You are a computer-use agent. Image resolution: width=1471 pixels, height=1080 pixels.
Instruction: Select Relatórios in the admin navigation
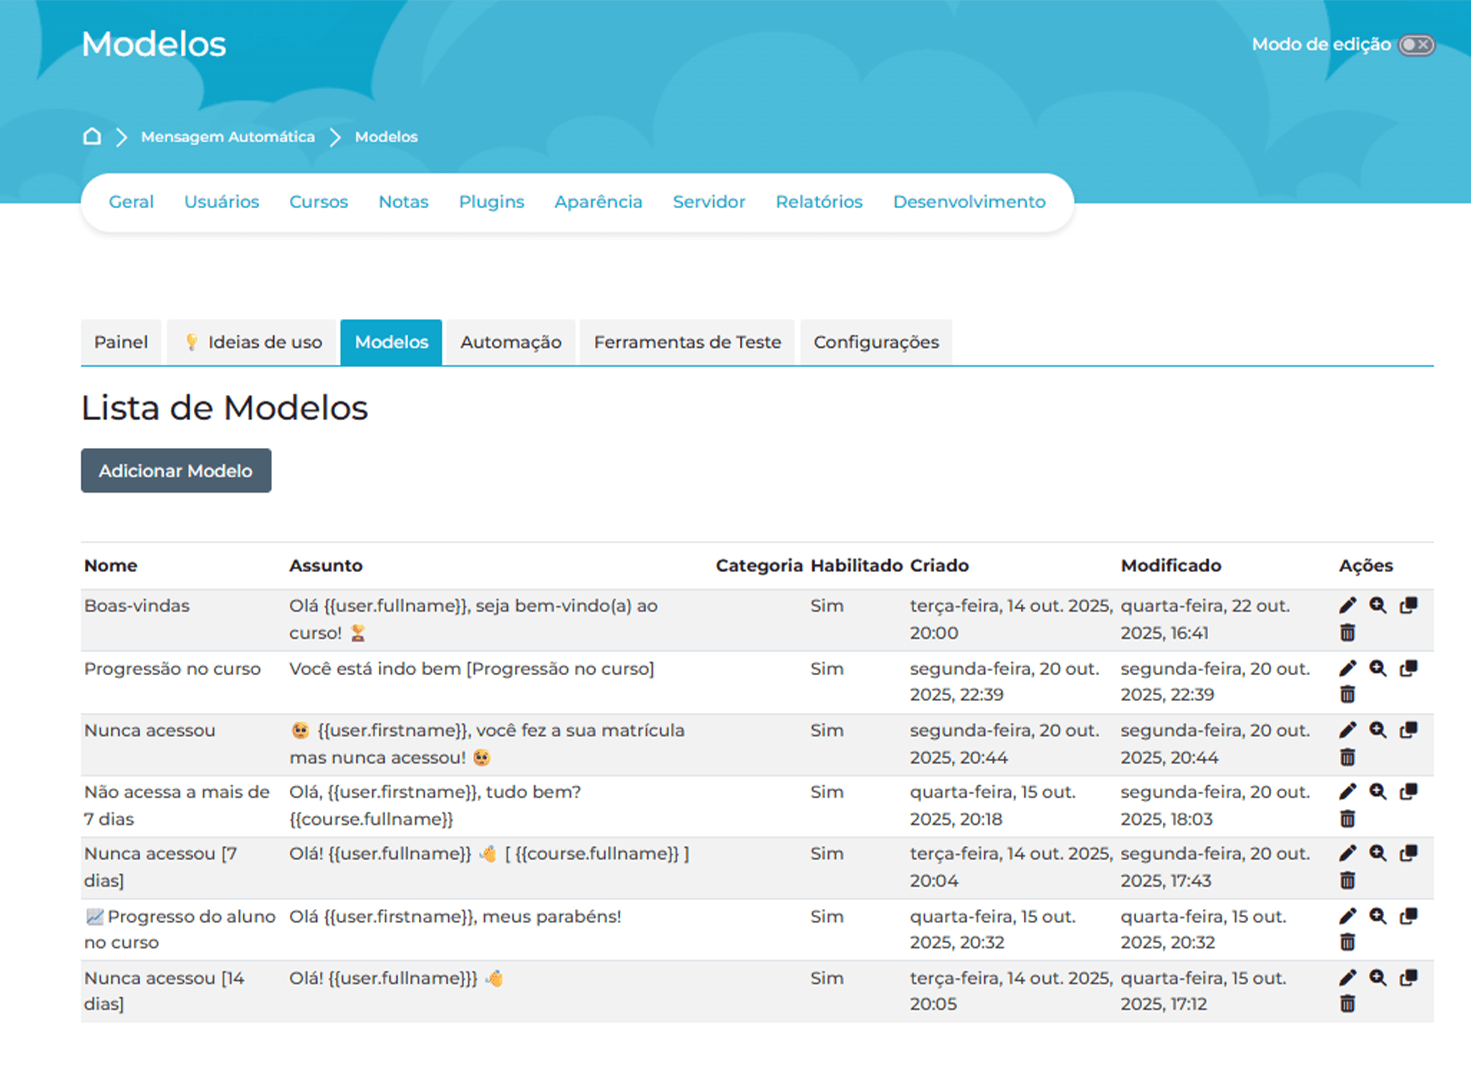point(818,202)
